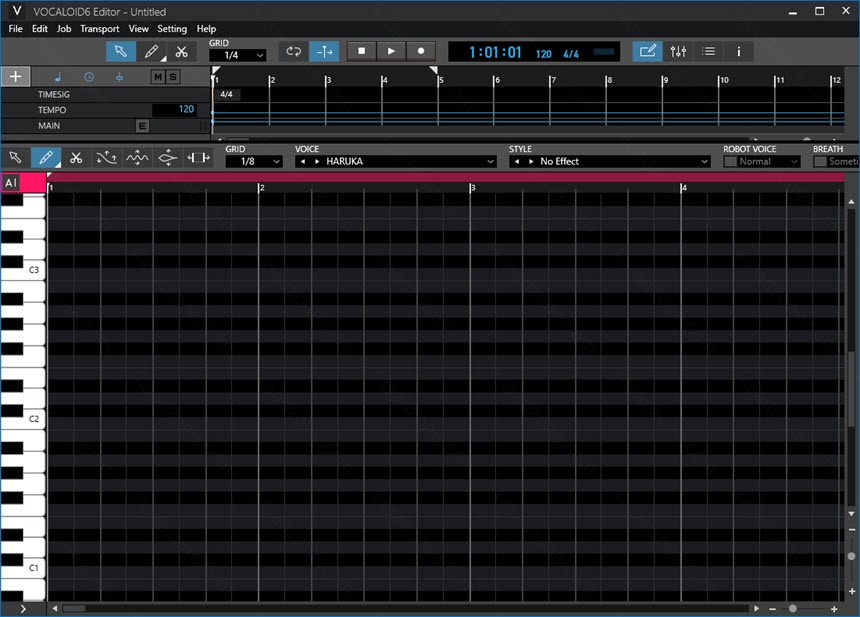Open the musical editor view icon
The image size is (860, 617).
pyautogui.click(x=647, y=52)
